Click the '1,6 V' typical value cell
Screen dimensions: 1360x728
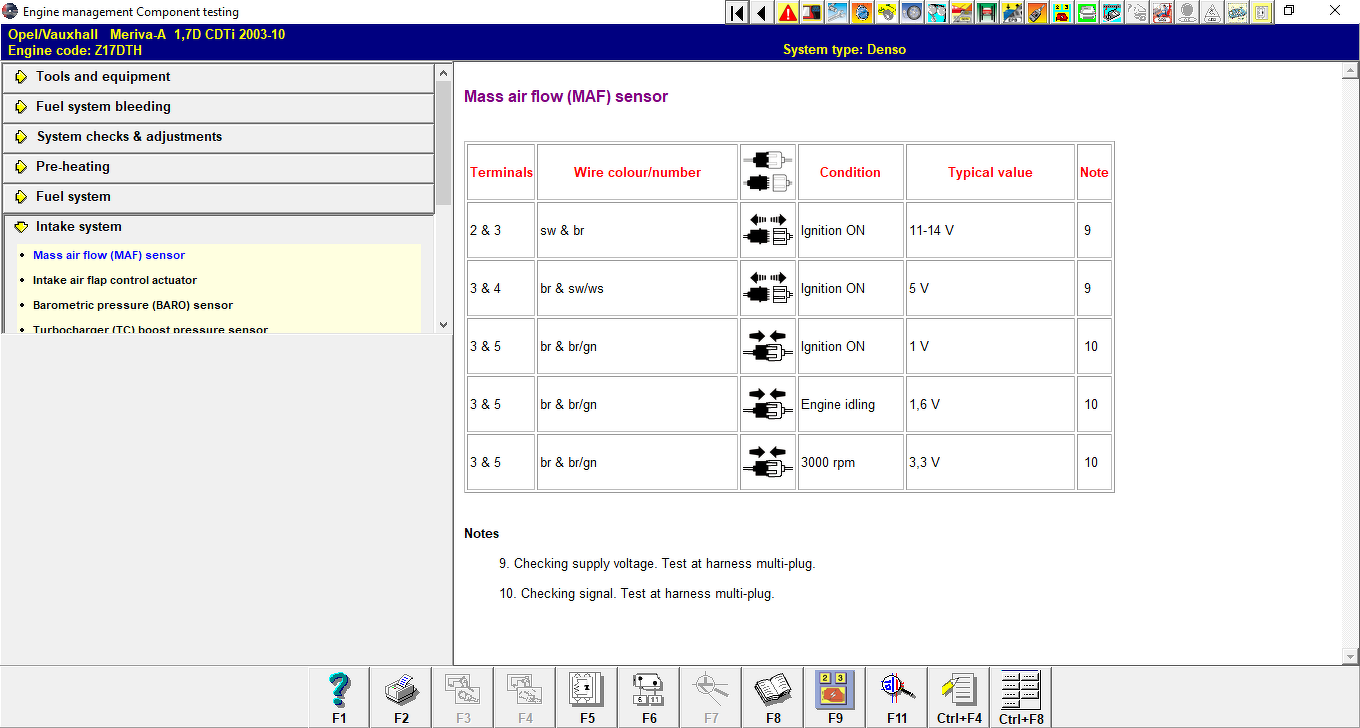[990, 404]
